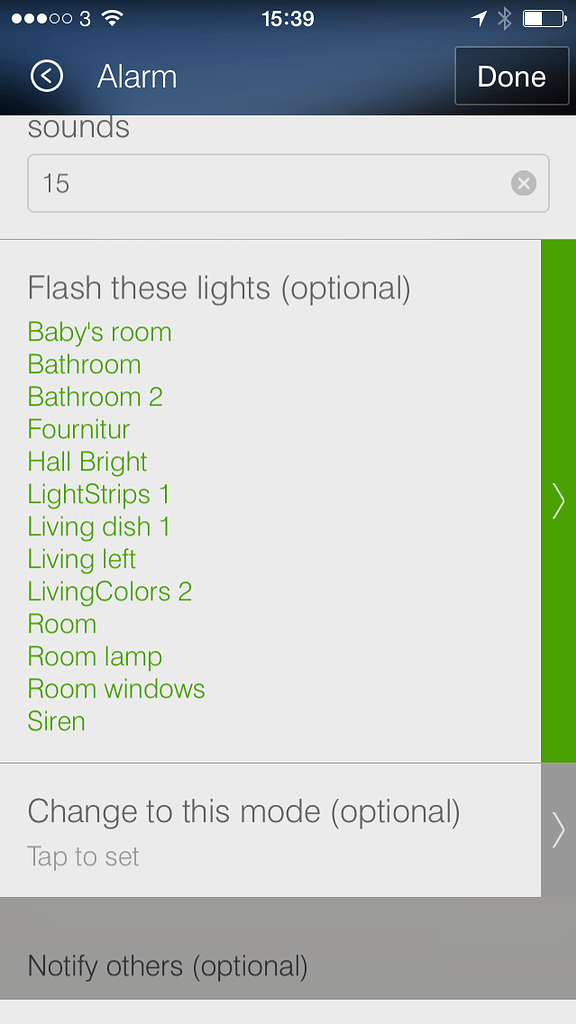Select the Hall Bright light
This screenshot has height=1024, width=576.
point(86,462)
